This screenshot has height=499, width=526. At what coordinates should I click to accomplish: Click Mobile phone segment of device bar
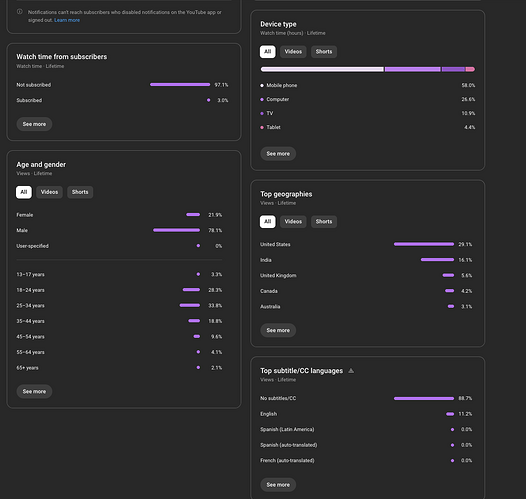[x=322, y=69]
